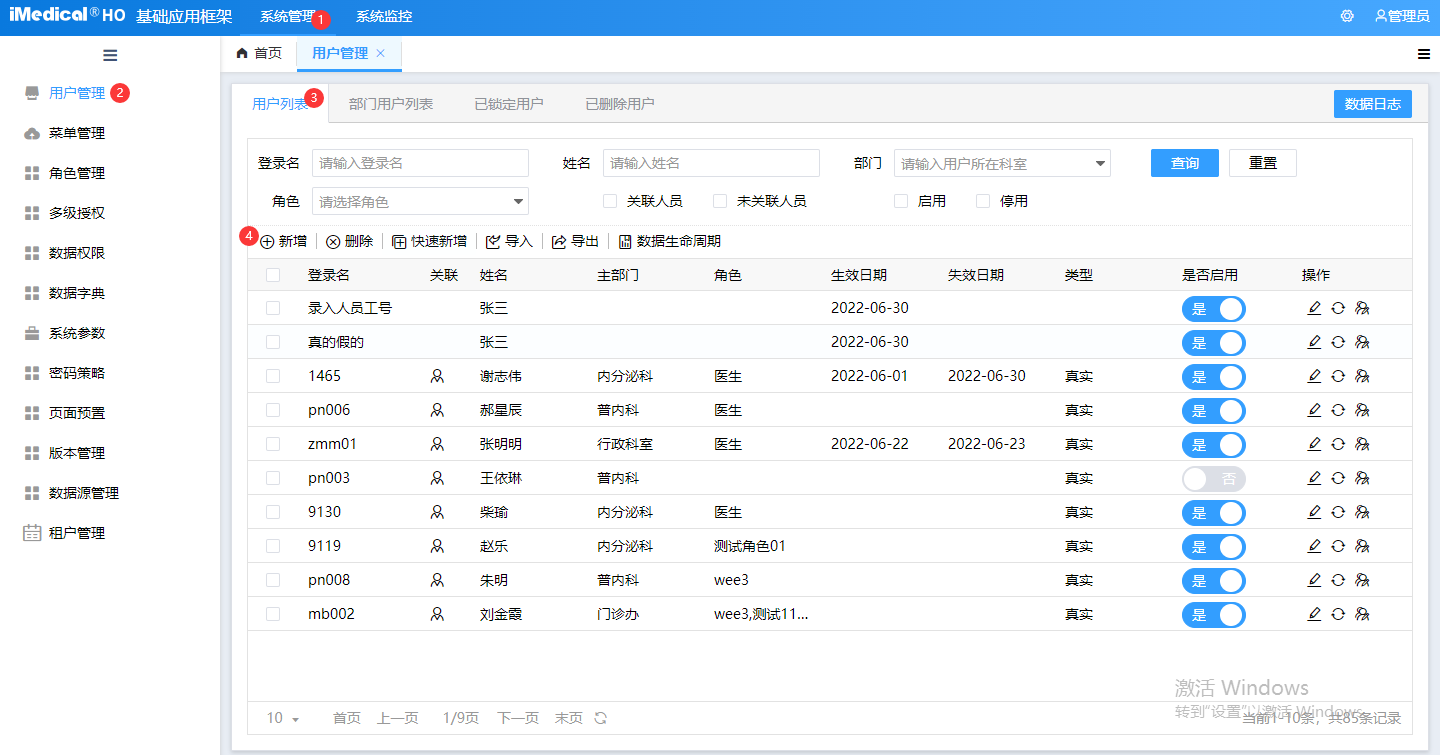Viewport: 1440px width, 755px height.
Task: Tick the 关联人员 filter checkbox
Action: pos(610,201)
